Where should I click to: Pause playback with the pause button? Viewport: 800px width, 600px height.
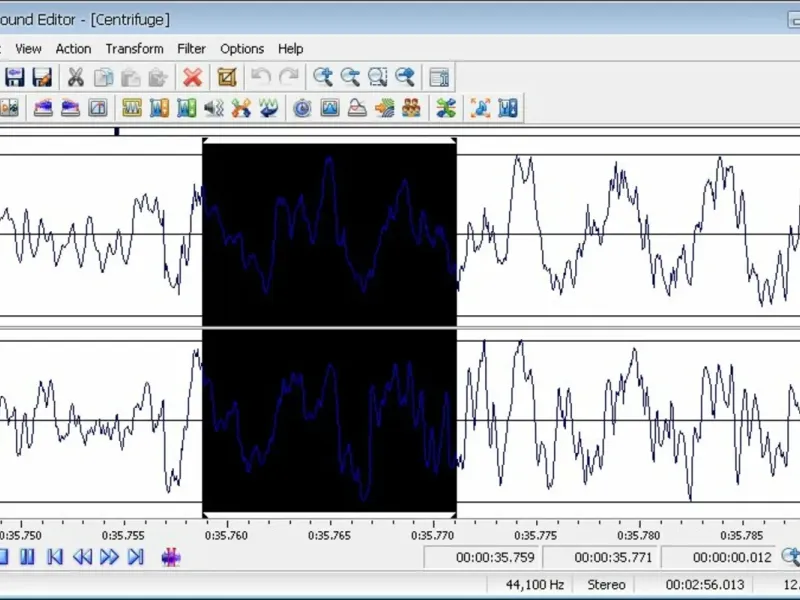[x=28, y=557]
